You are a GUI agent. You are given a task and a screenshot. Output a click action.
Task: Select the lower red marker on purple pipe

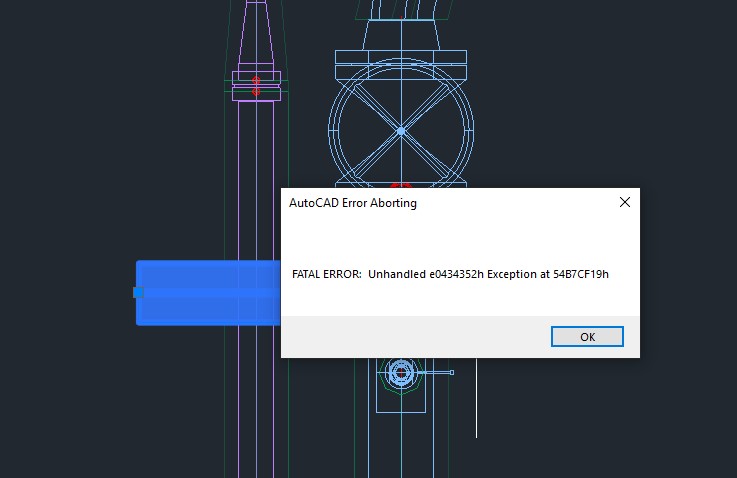click(x=256, y=92)
